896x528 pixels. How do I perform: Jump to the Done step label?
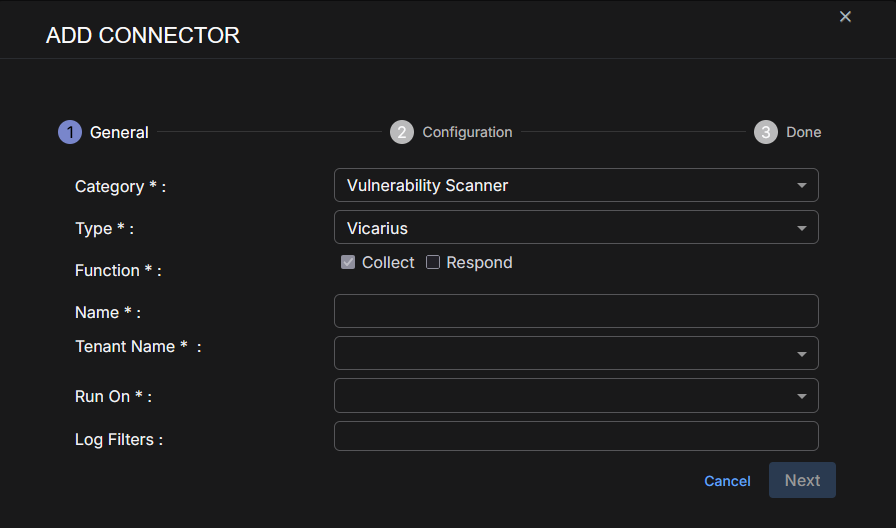(x=803, y=132)
